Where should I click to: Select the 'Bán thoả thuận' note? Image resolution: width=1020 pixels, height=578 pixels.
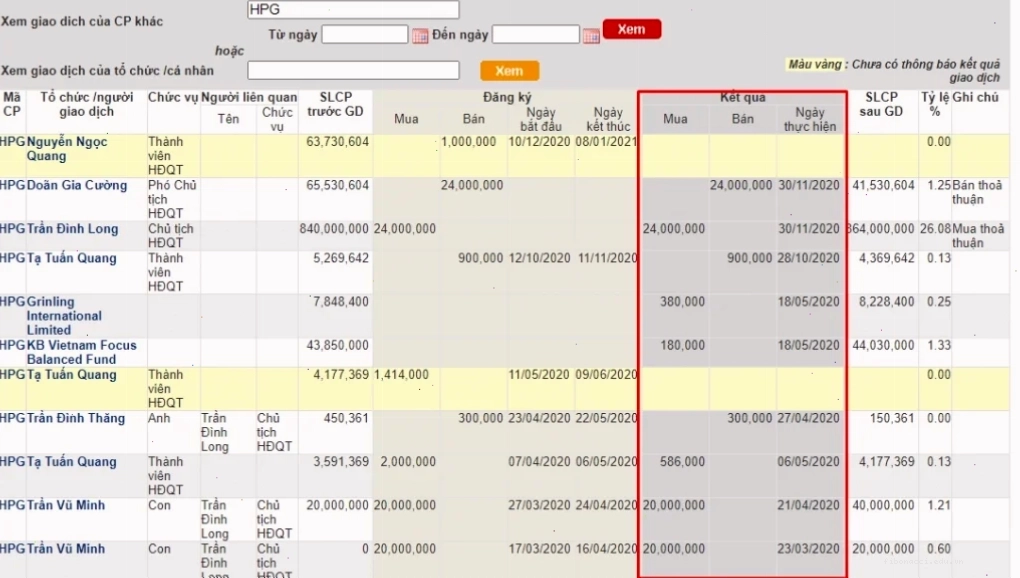pyautogui.click(x=977, y=192)
